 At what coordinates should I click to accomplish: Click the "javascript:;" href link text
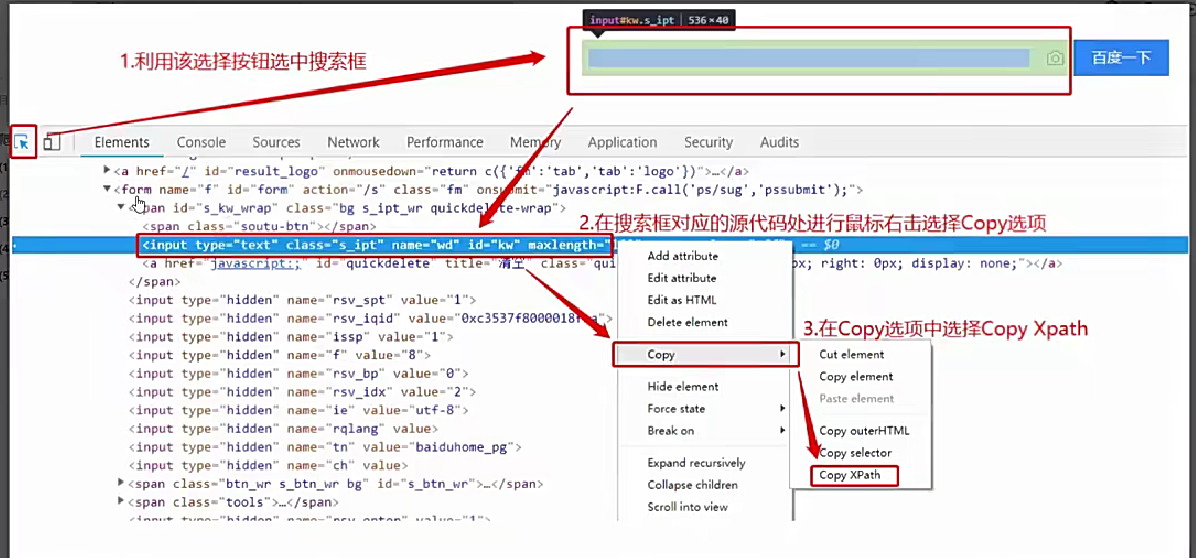256,264
